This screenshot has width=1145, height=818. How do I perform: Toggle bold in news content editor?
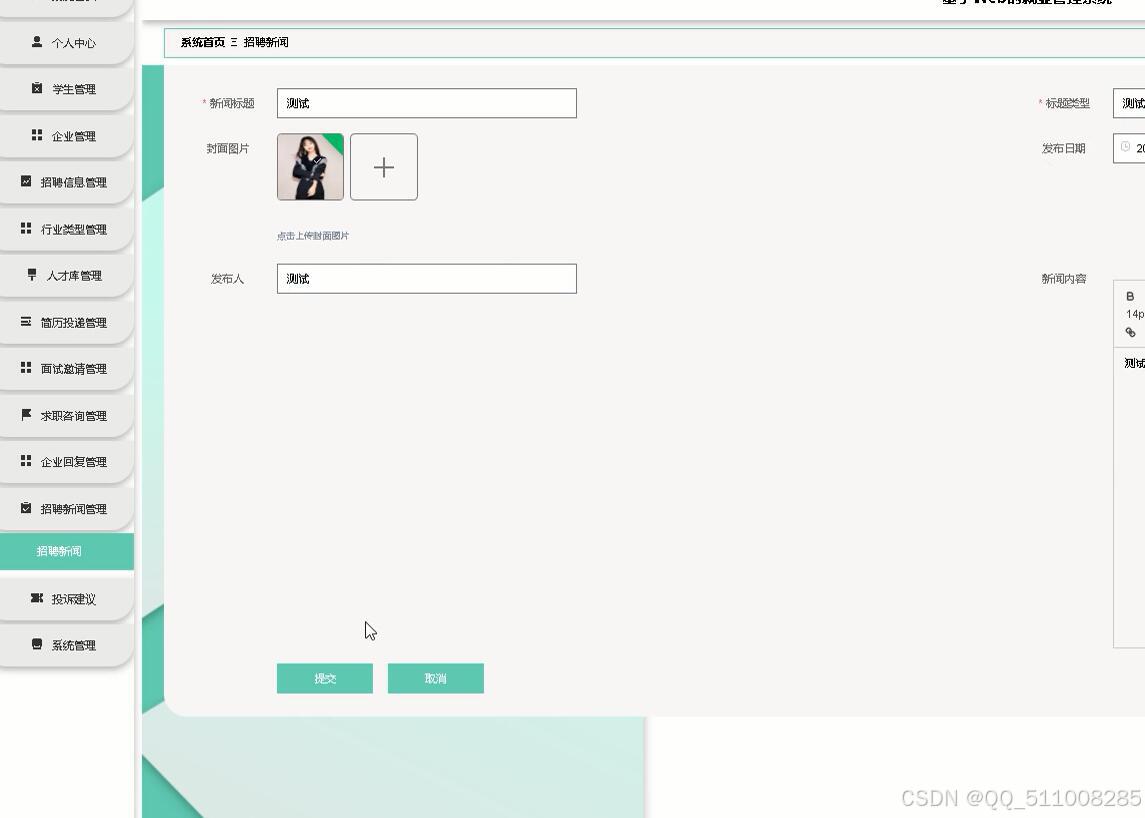click(1130, 296)
